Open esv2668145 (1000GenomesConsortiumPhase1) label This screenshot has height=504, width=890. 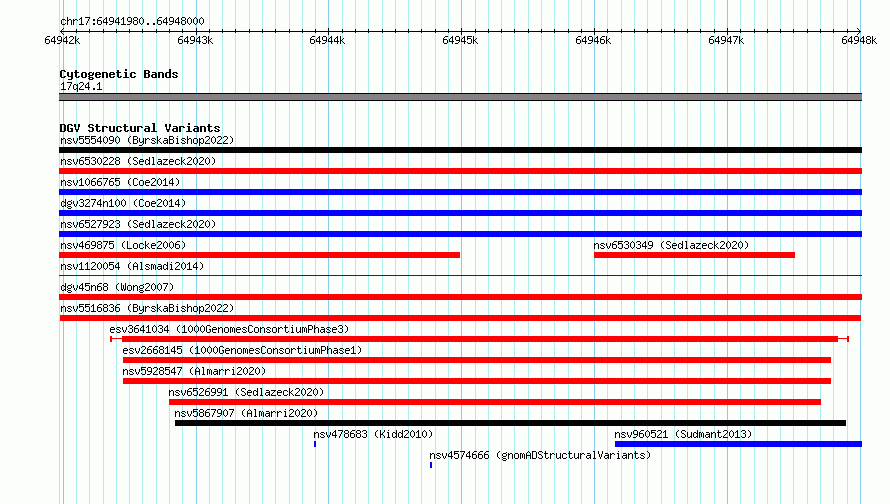point(242,350)
